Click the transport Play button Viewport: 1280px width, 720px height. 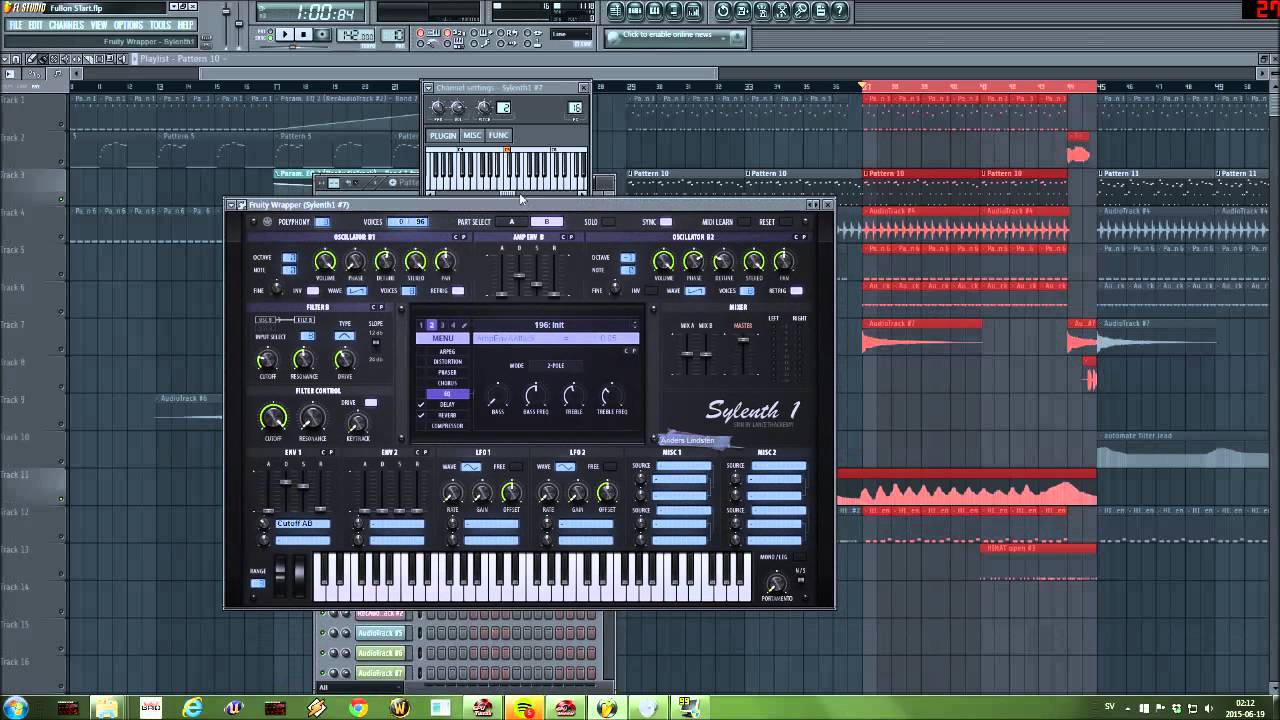pyautogui.click(x=285, y=35)
